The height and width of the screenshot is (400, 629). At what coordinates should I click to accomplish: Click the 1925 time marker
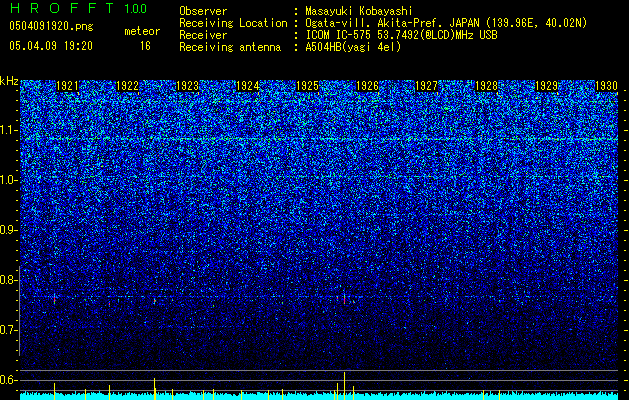click(307, 86)
